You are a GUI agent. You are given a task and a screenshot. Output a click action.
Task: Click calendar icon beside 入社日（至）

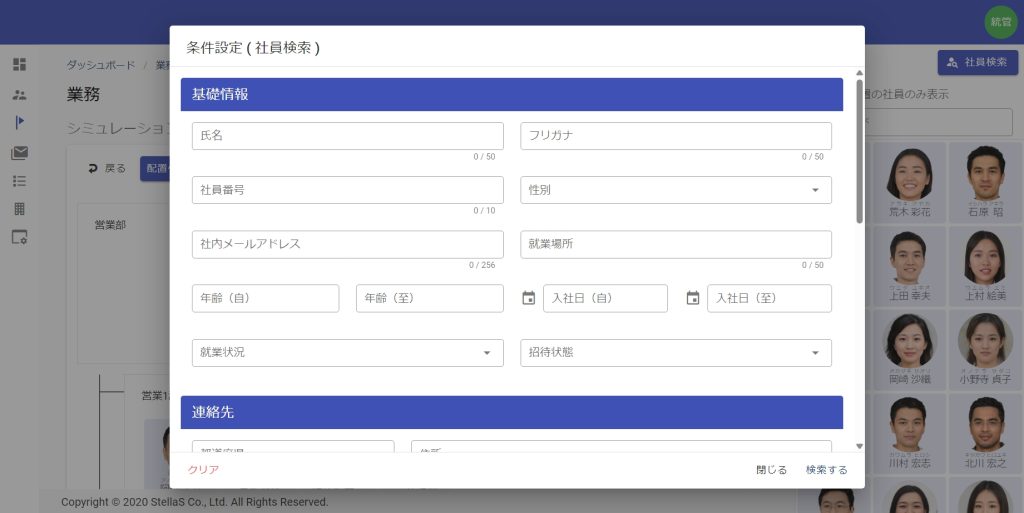click(693, 298)
